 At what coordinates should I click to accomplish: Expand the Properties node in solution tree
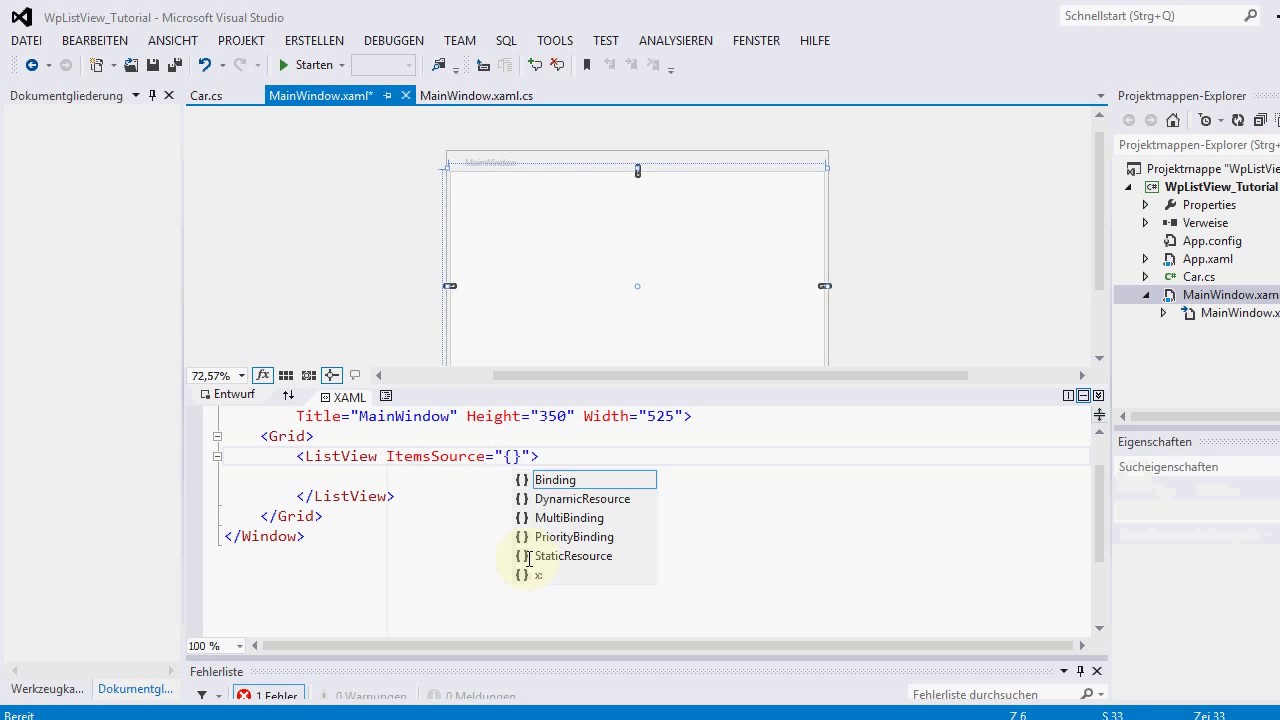click(x=1145, y=205)
